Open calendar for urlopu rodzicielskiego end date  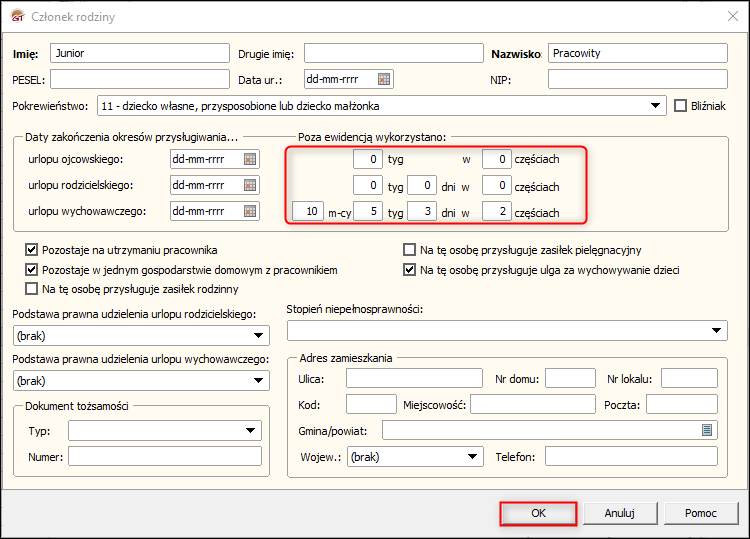(250, 185)
